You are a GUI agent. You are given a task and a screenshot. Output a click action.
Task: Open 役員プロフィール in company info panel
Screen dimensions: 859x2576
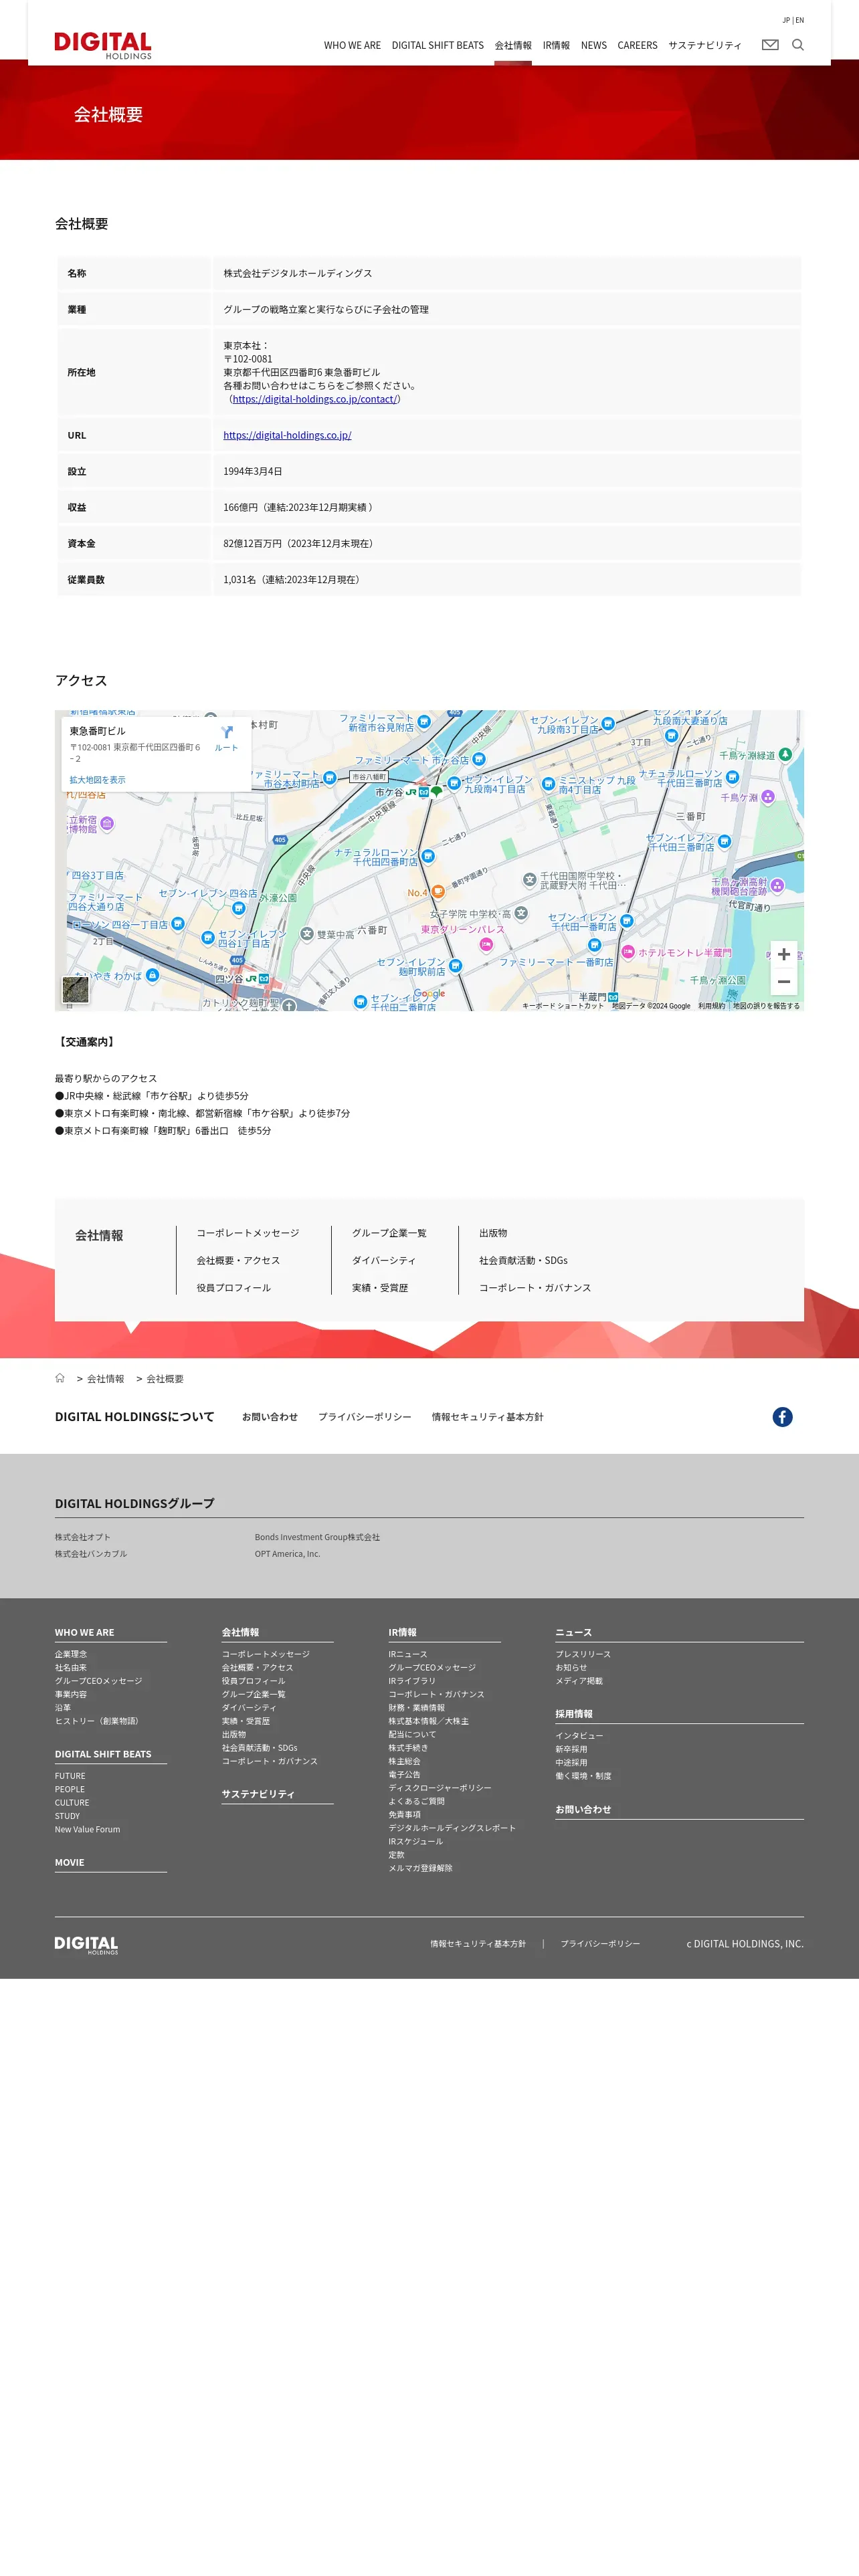point(234,1288)
